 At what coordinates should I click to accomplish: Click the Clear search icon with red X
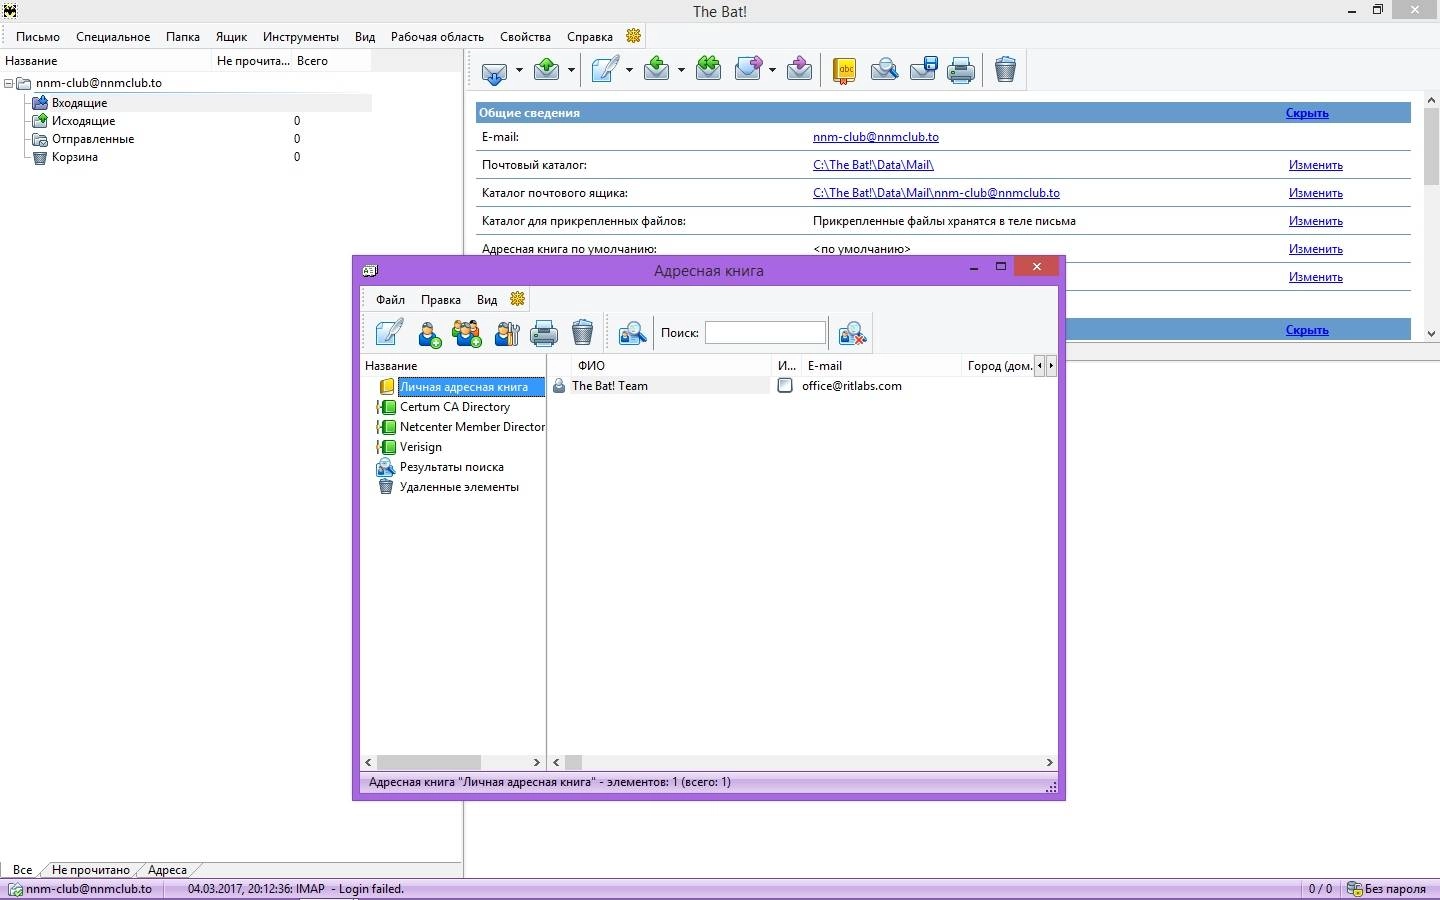[x=852, y=333]
